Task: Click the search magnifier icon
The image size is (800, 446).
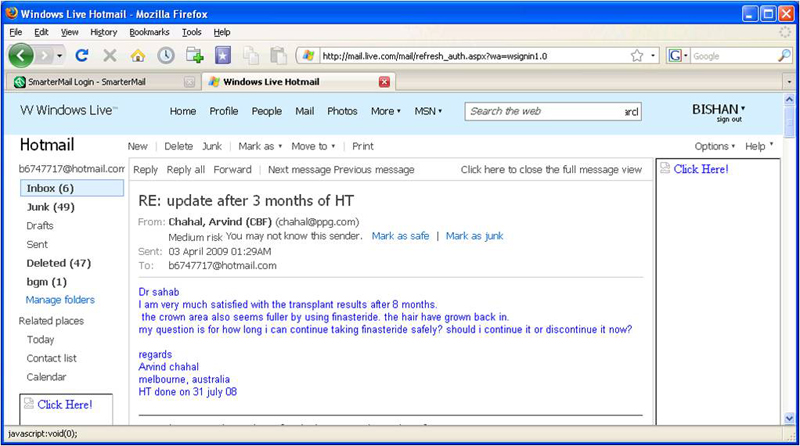Action: 784,56
